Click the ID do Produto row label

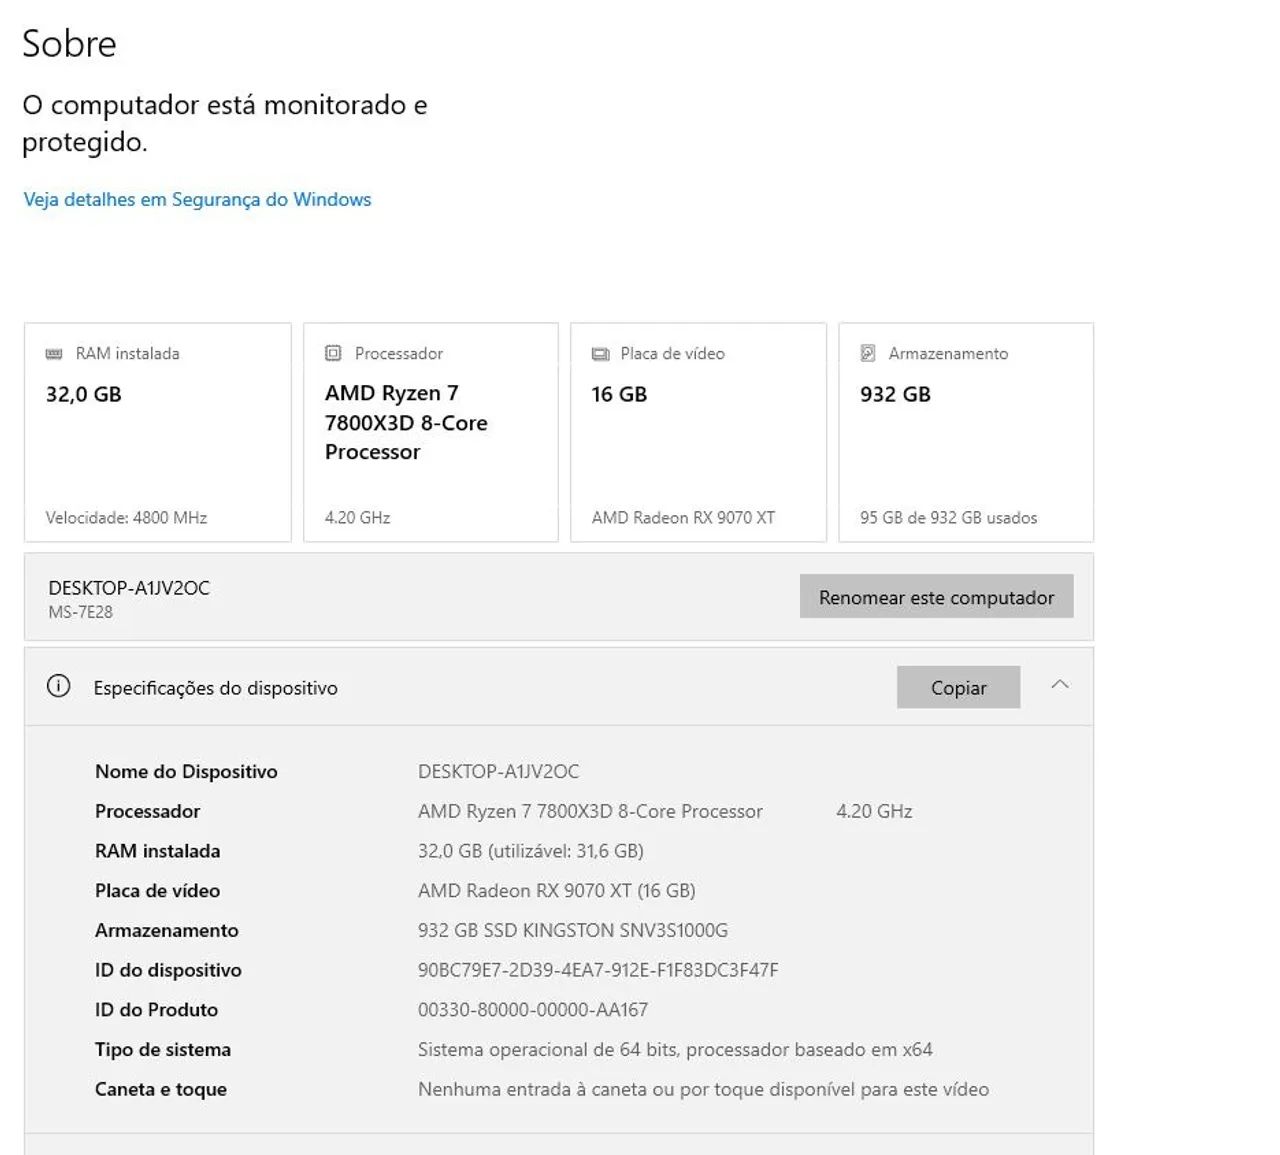(x=156, y=1010)
